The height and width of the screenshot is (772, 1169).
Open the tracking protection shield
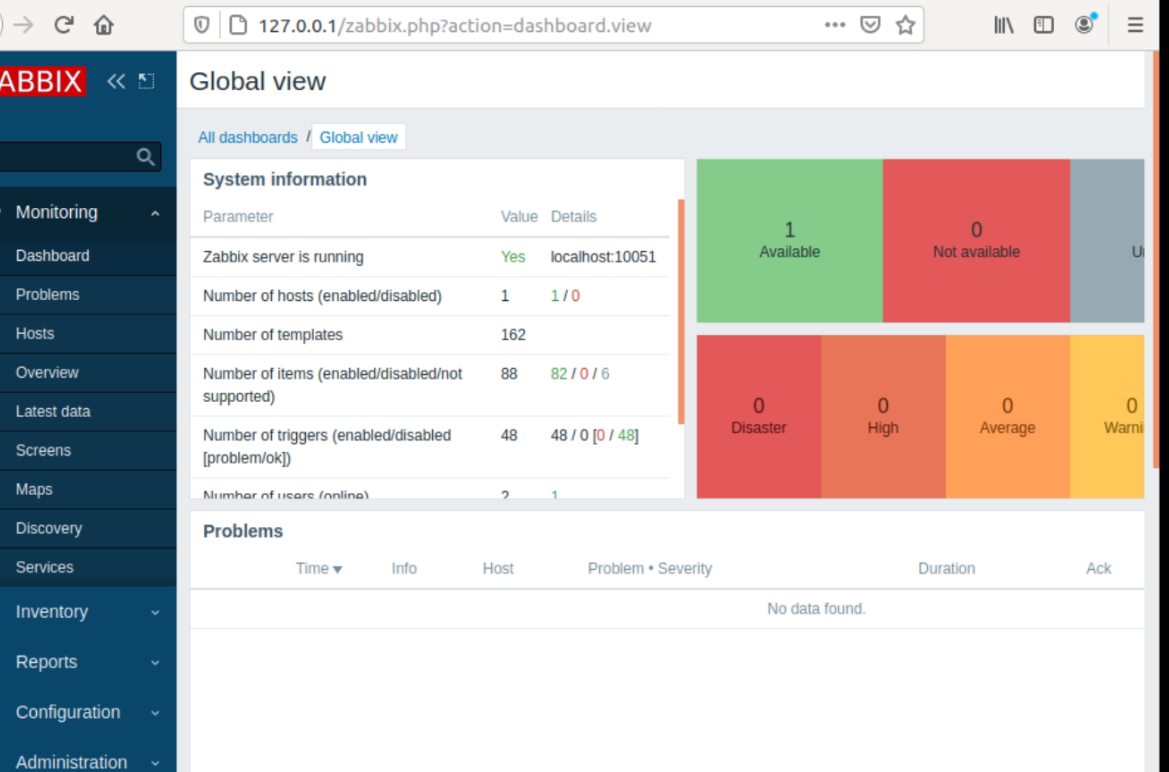201,24
